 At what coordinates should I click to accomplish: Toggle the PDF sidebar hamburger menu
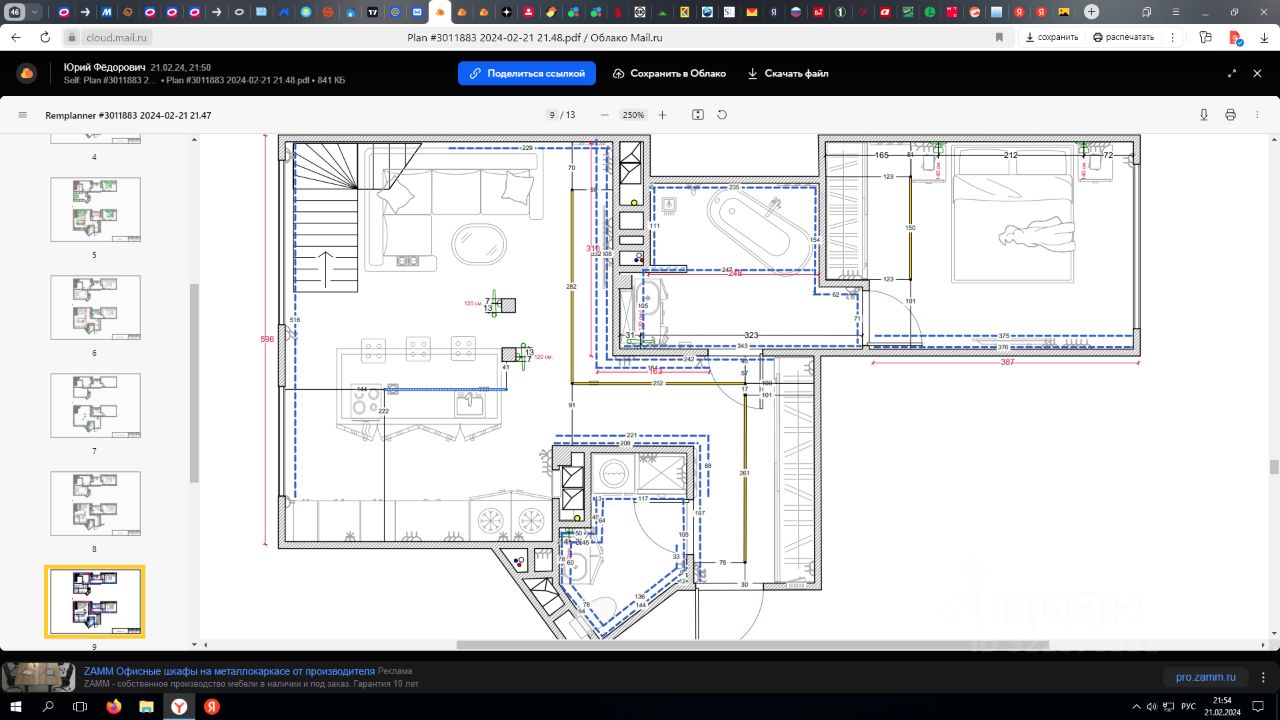(x=22, y=115)
